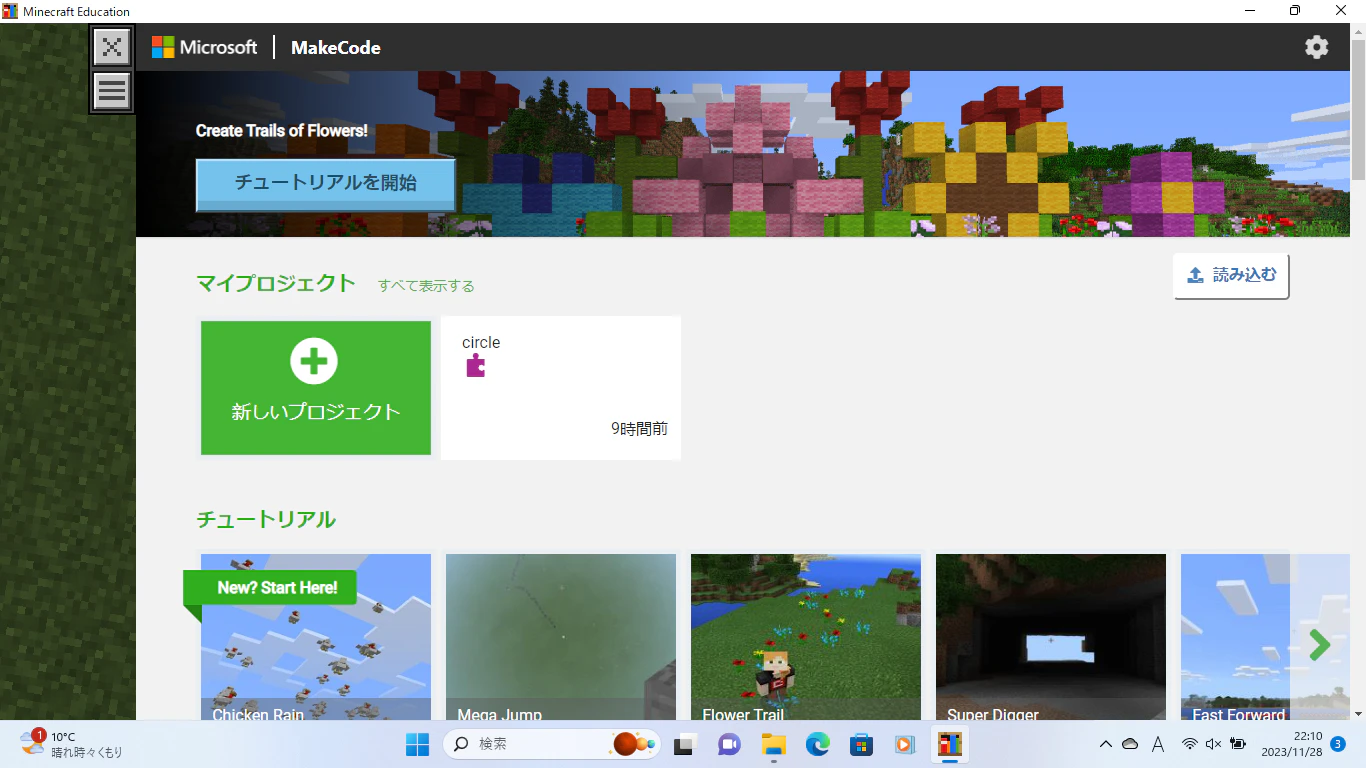Click next arrow in tutorial carousel
Viewport: 1366px width, 768px height.
pyautogui.click(x=1320, y=645)
